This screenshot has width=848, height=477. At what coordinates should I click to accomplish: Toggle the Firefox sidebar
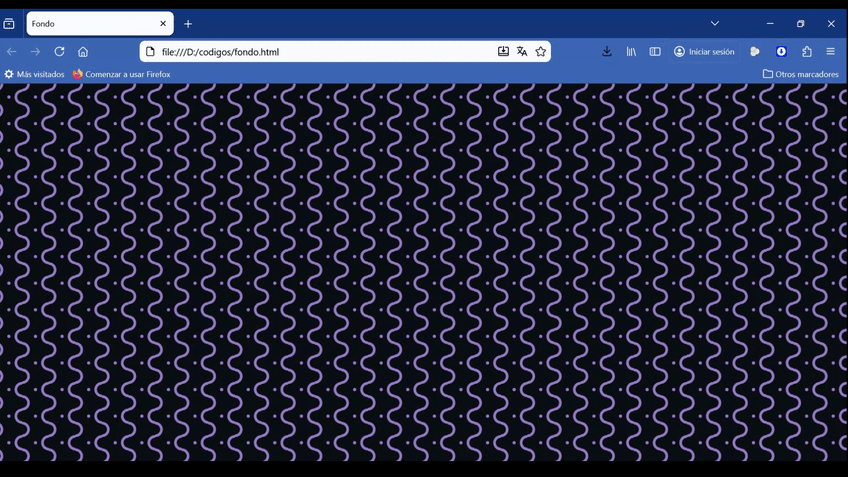pyautogui.click(x=655, y=52)
